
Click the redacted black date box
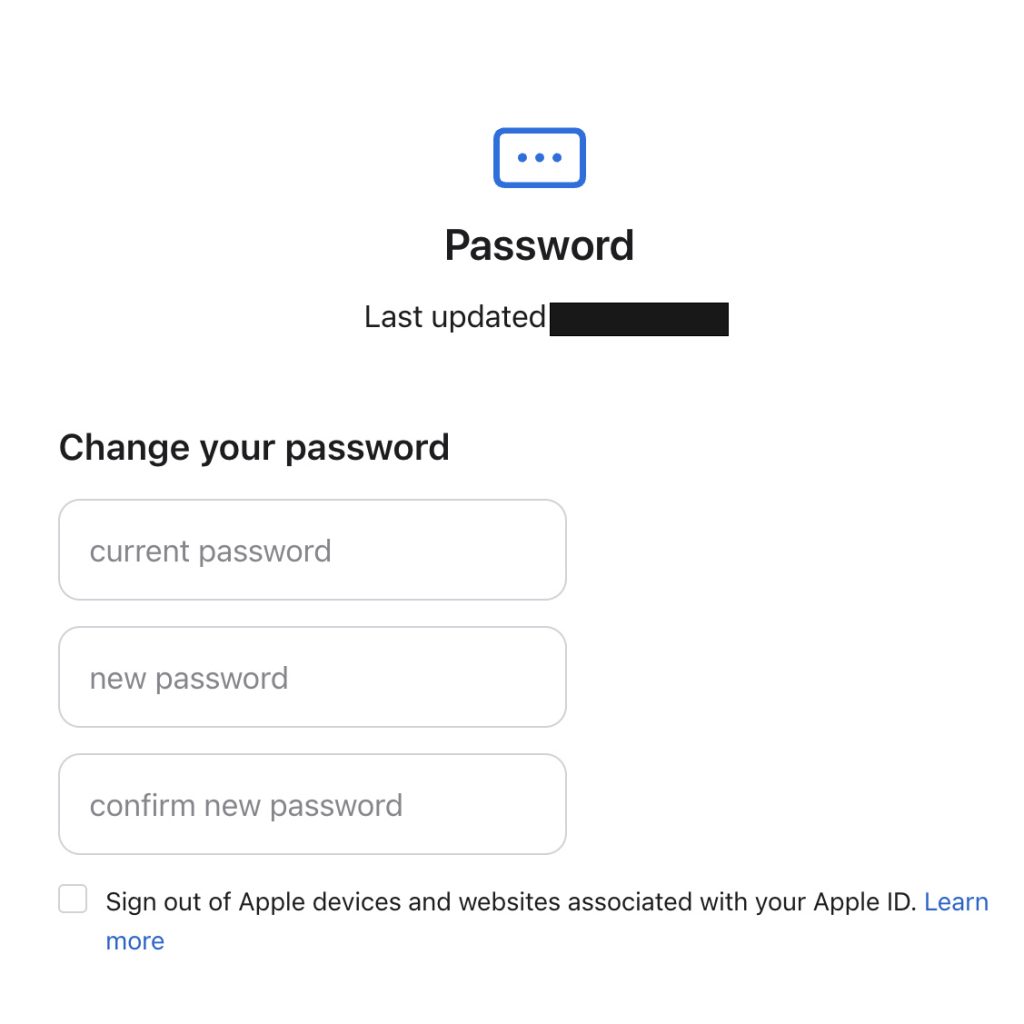[639, 319]
